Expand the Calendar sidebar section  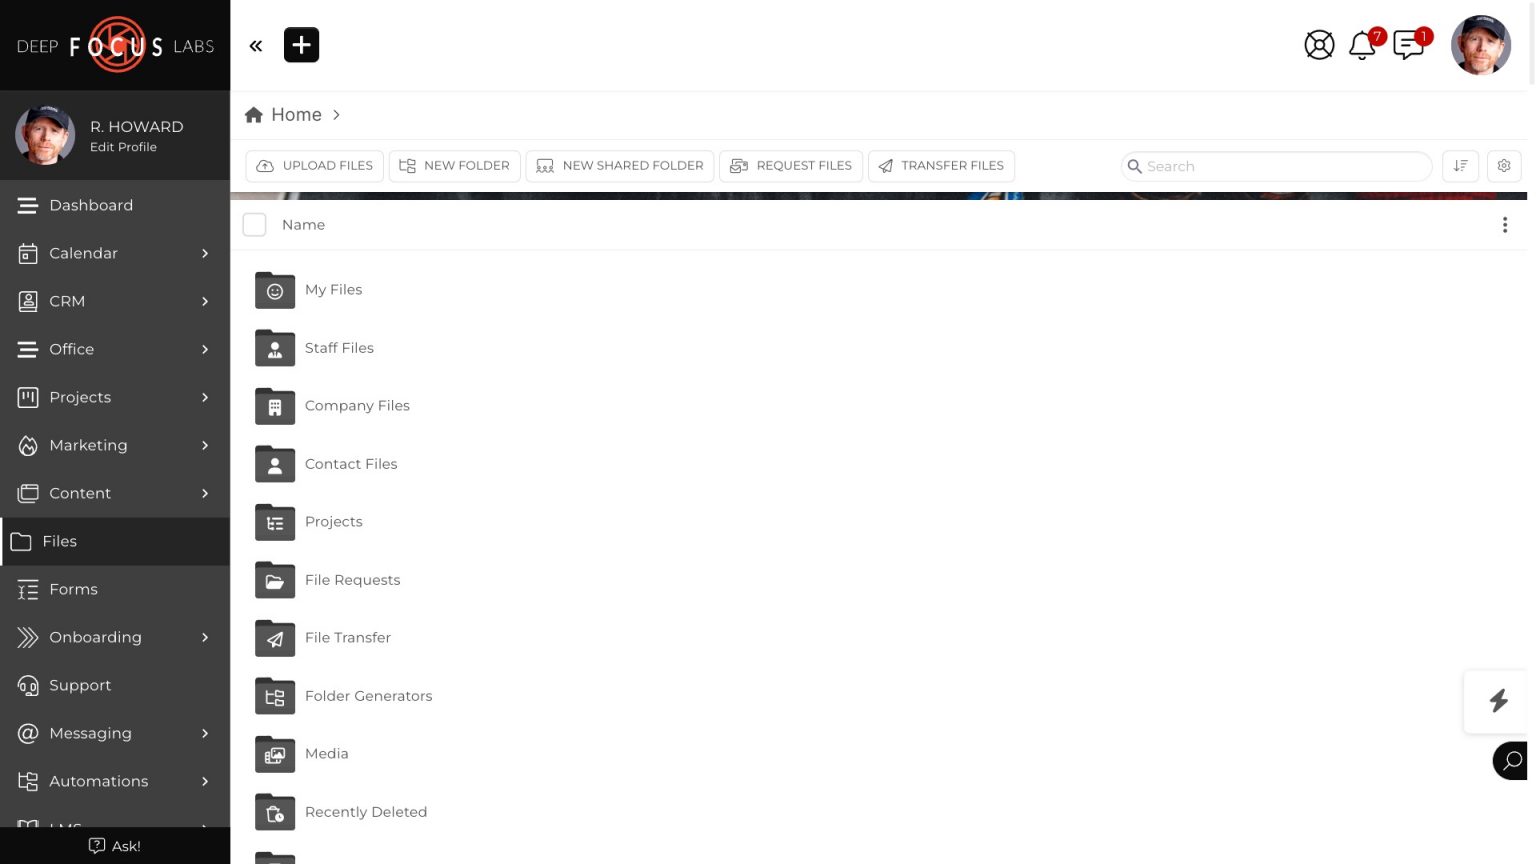click(83, 253)
